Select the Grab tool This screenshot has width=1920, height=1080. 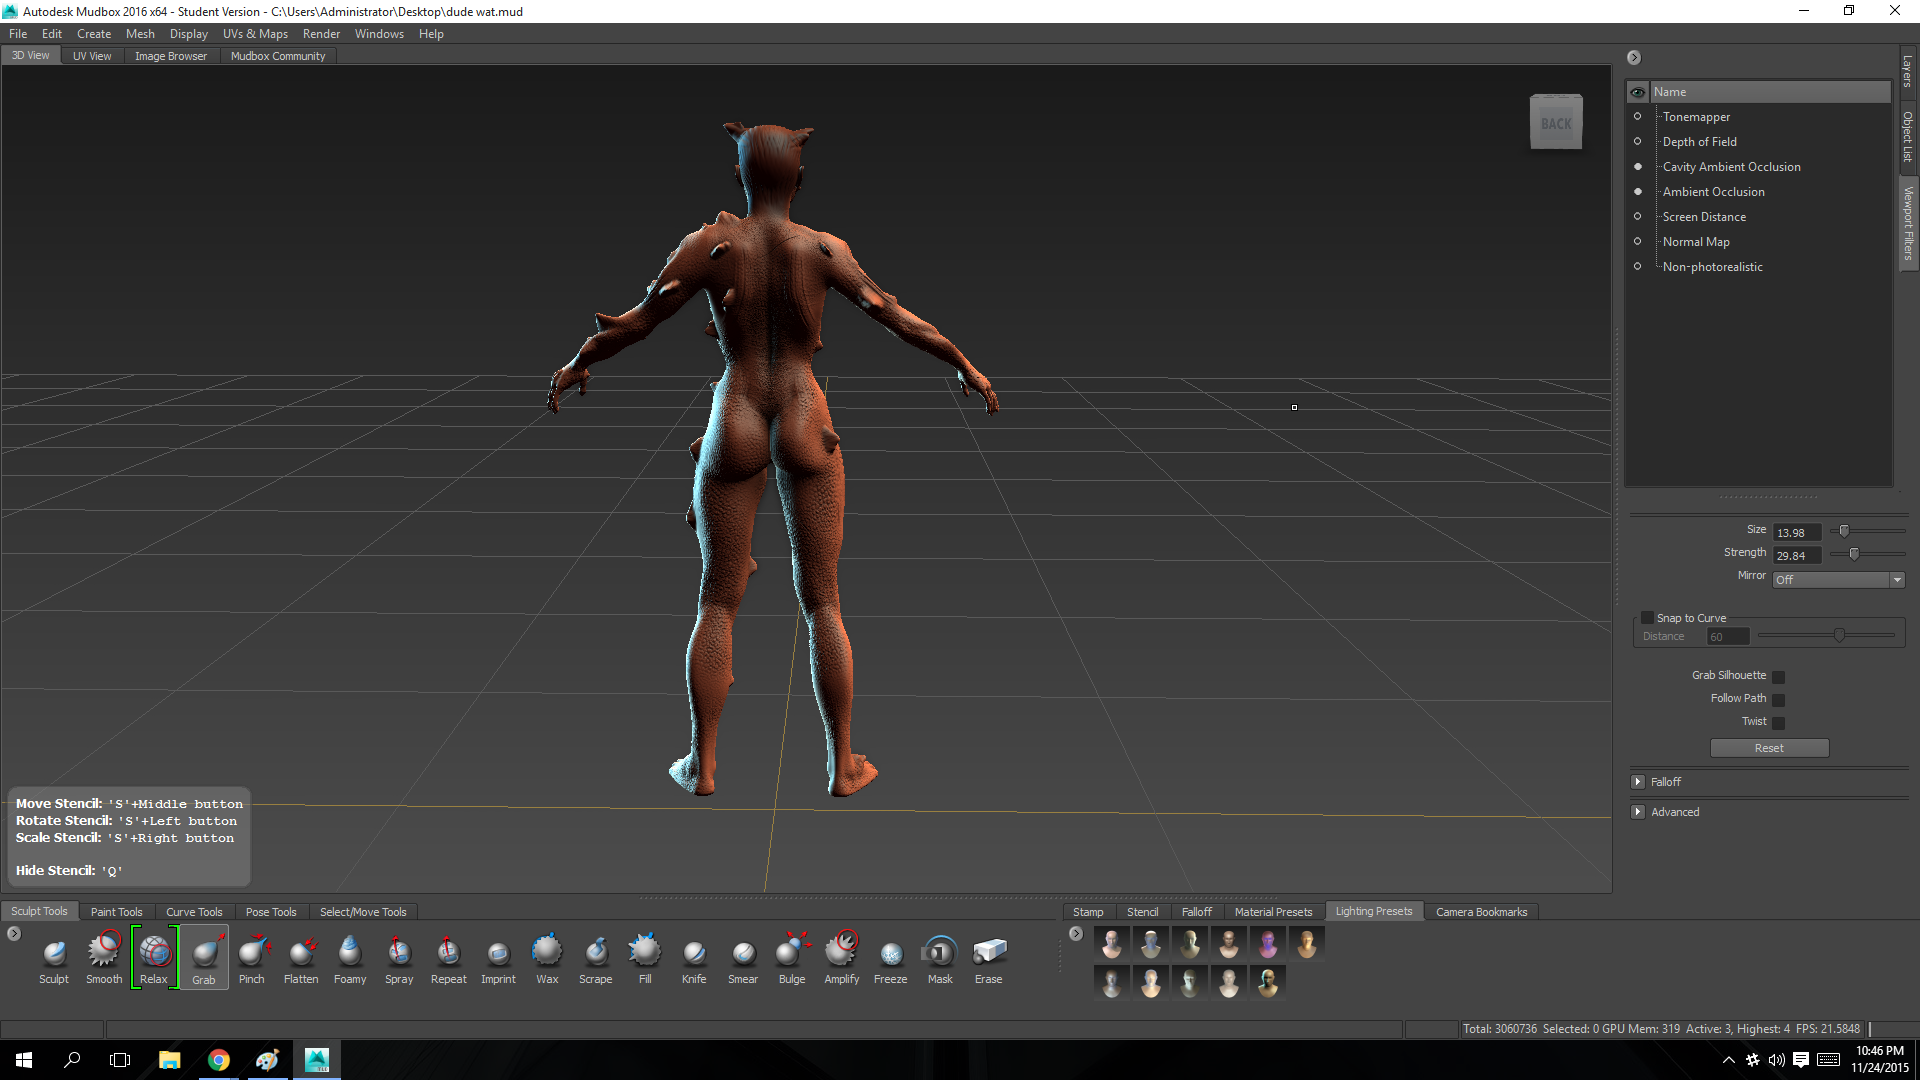click(204, 959)
